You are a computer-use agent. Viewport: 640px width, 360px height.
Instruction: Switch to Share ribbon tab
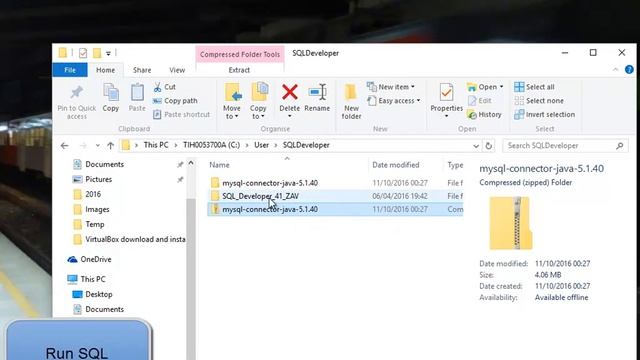click(x=142, y=70)
